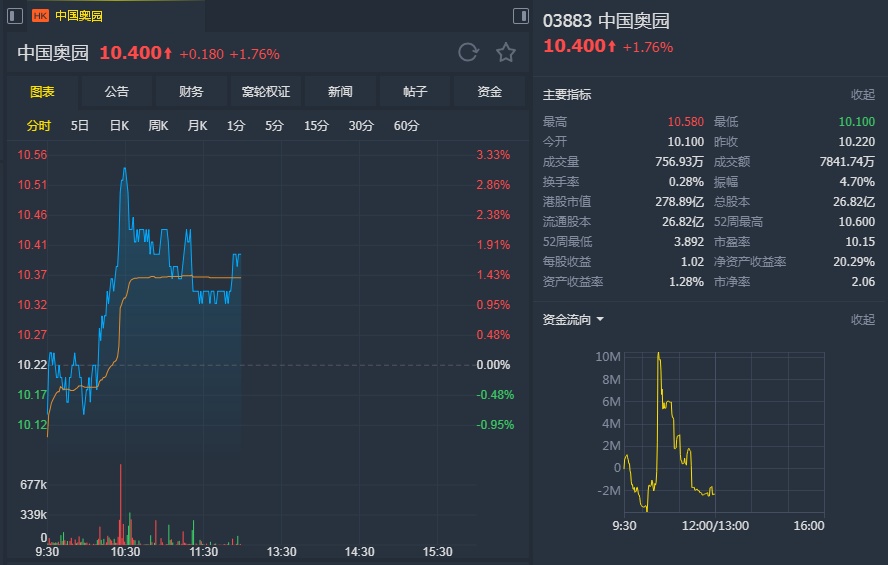Add 中国奥园 to favorites with star
The width and height of the screenshot is (888, 565).
click(x=506, y=53)
